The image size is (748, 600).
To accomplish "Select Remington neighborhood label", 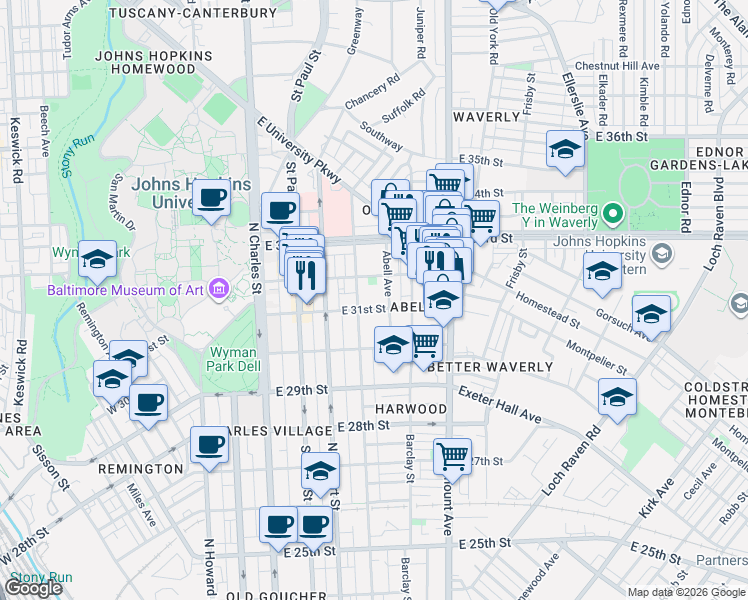I will (x=141, y=469).
